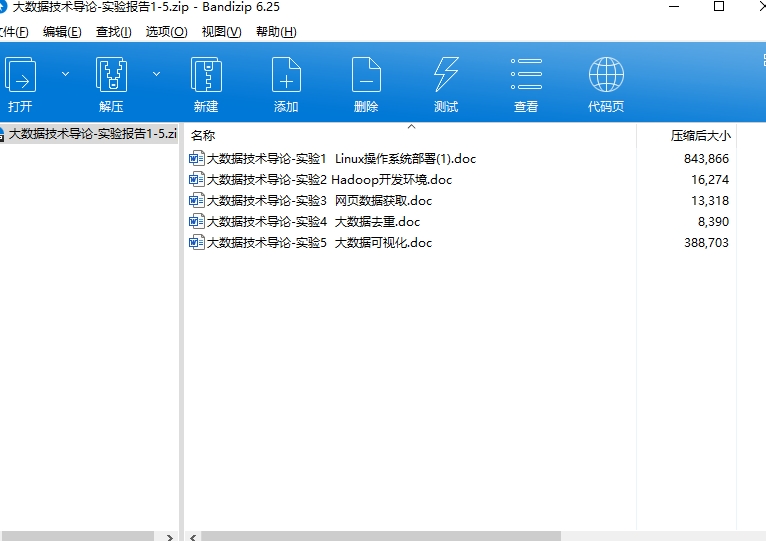The image size is (766, 541).
Task: Click the Word icon of 实验4 file
Action: [x=196, y=221]
